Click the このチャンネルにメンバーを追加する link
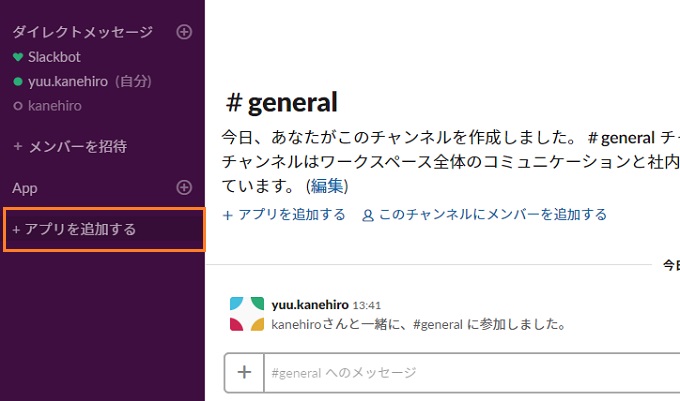680x401 pixels. tap(491, 214)
